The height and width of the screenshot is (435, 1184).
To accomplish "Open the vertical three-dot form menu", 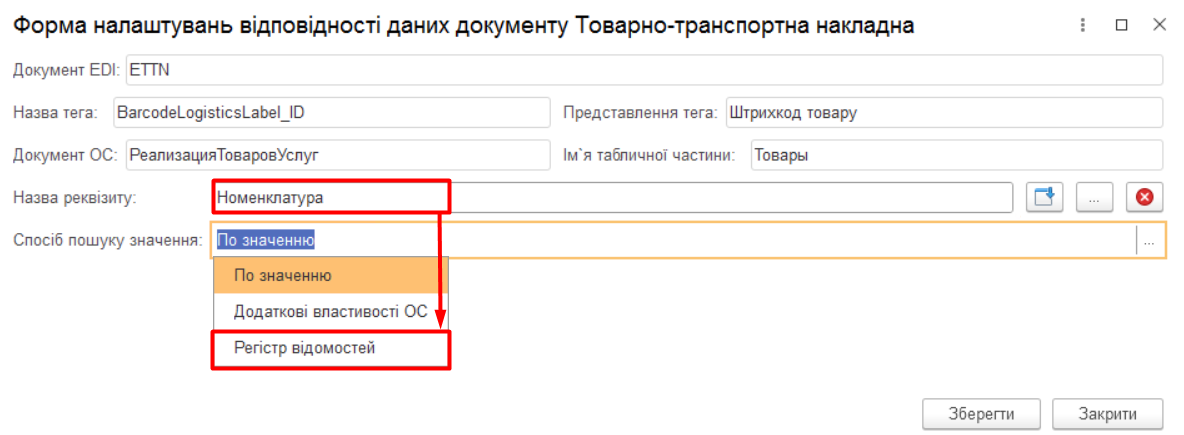I will pyautogui.click(x=1080, y=26).
